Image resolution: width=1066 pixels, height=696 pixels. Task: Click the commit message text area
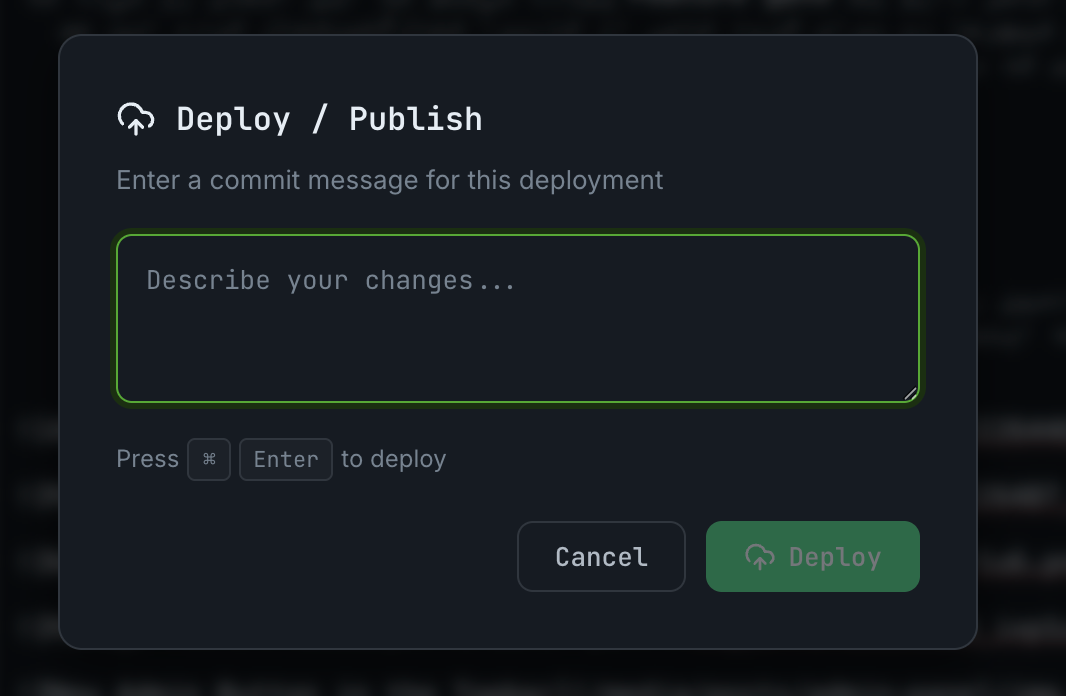coord(517,317)
